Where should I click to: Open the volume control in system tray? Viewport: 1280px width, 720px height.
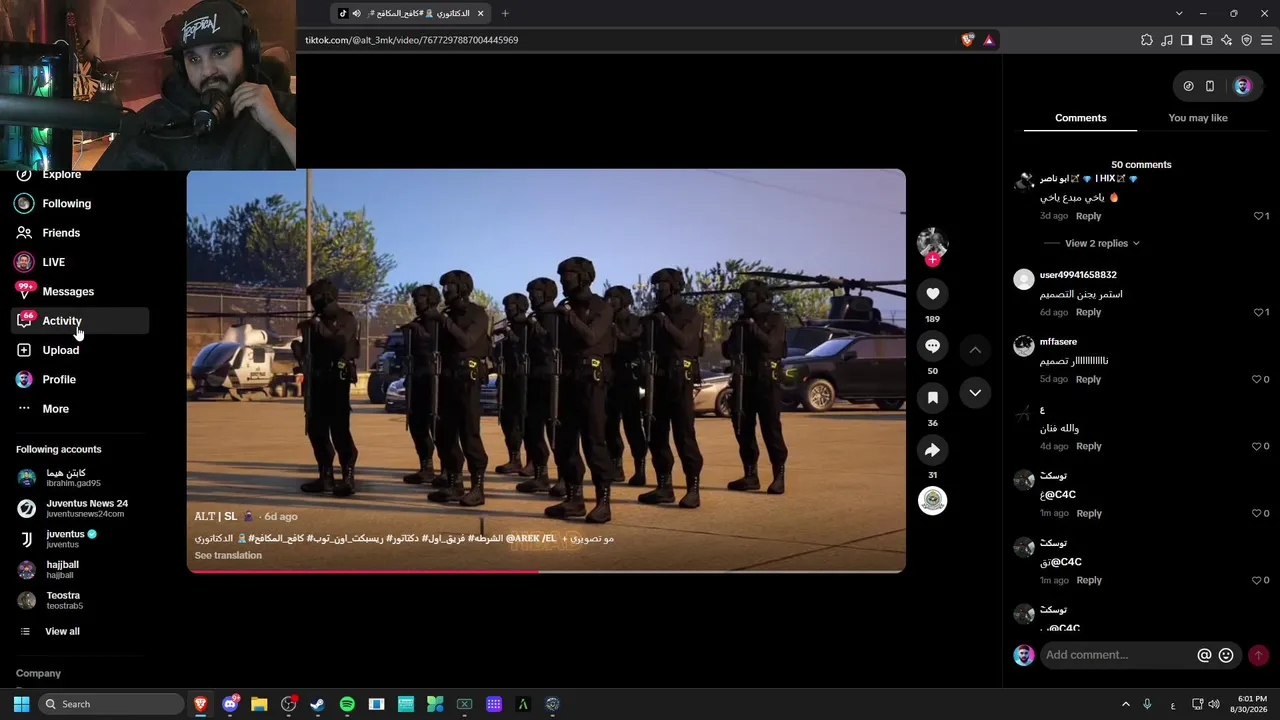tap(1214, 704)
